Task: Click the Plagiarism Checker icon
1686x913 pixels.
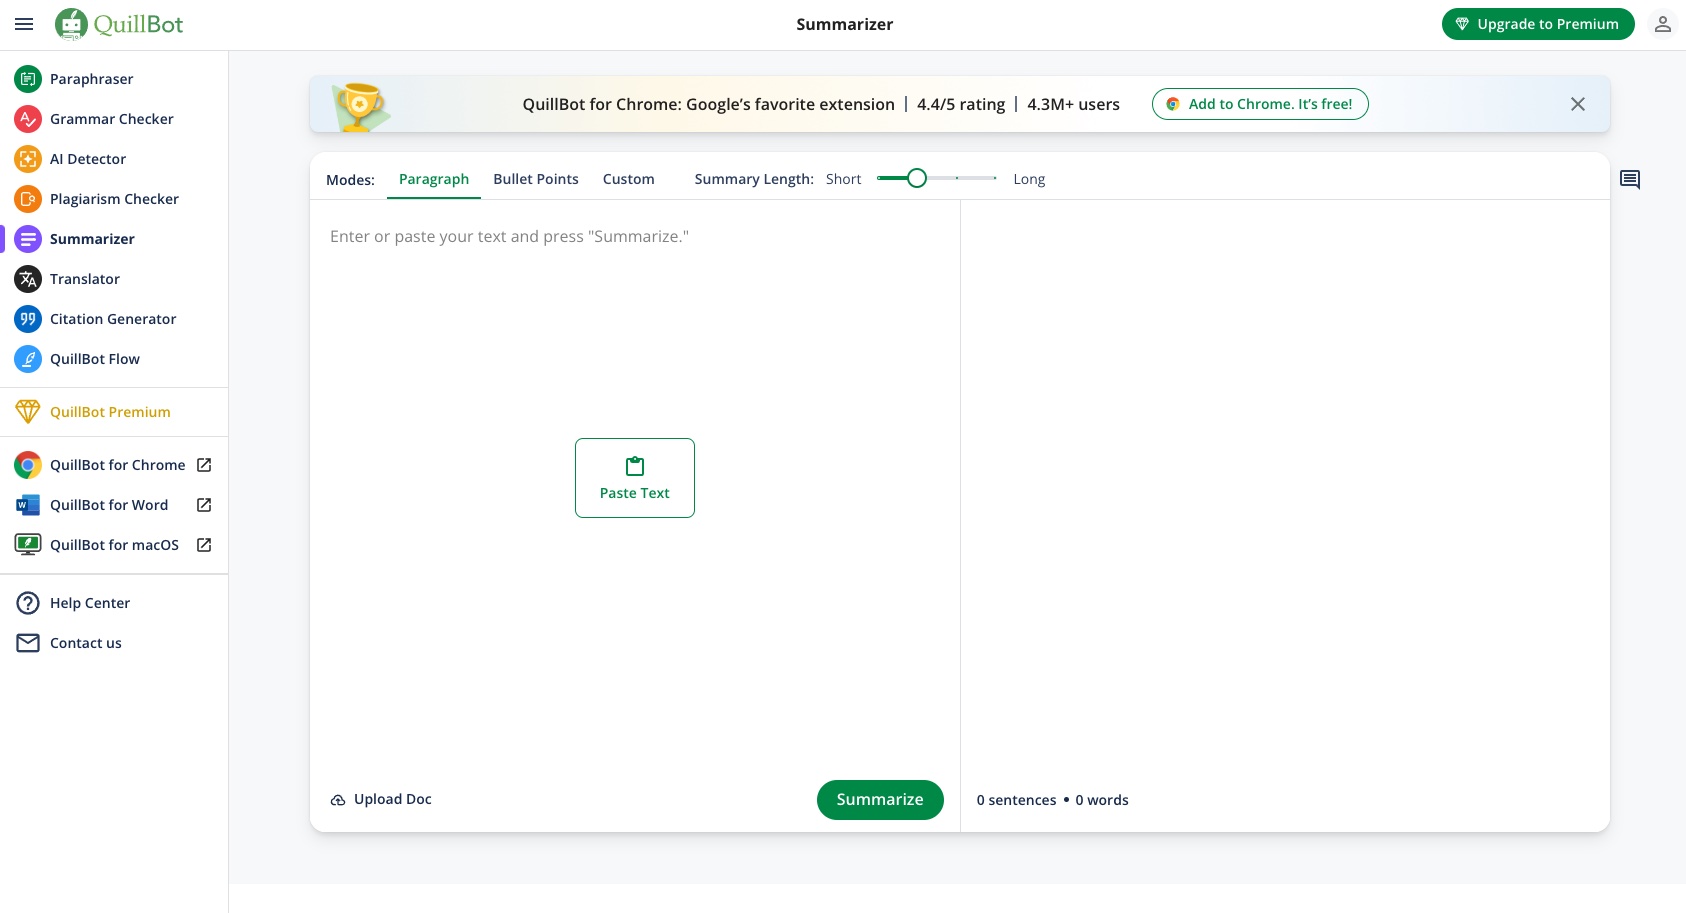Action: point(28,199)
